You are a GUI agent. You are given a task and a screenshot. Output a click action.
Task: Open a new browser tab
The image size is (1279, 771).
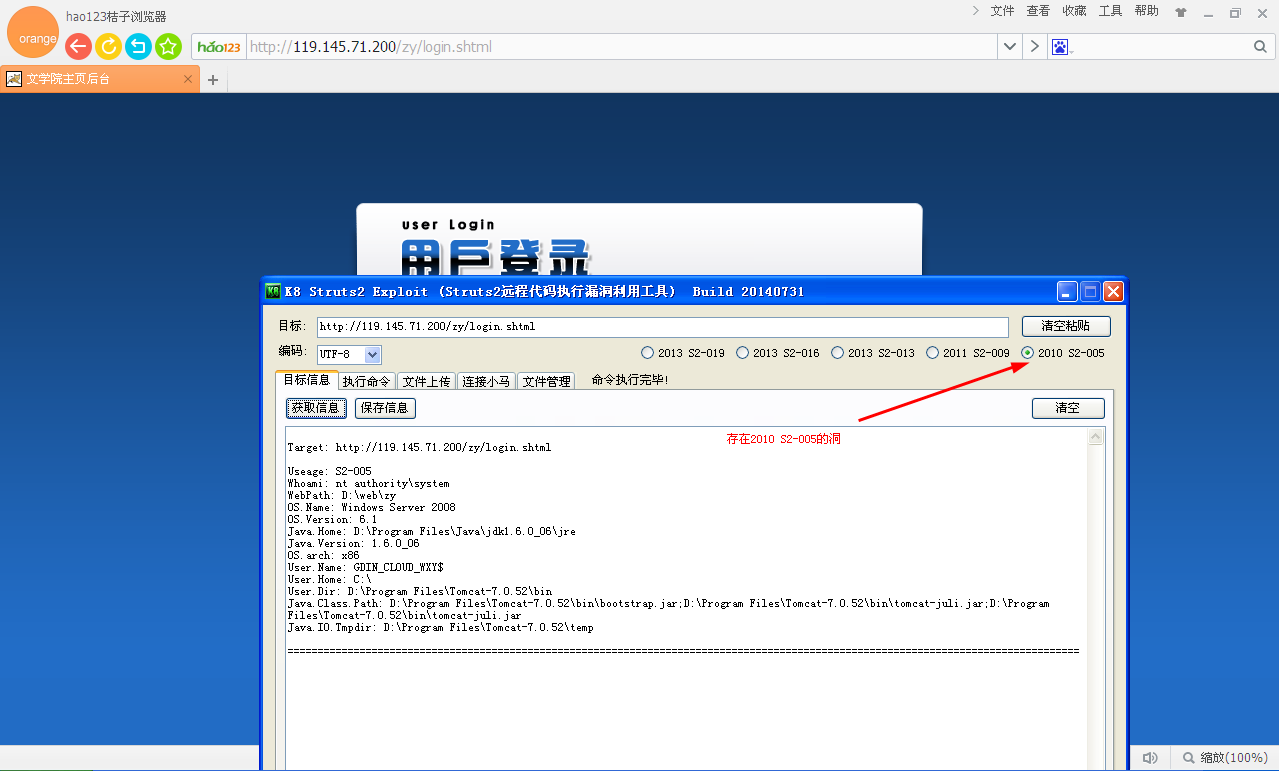[x=212, y=80]
